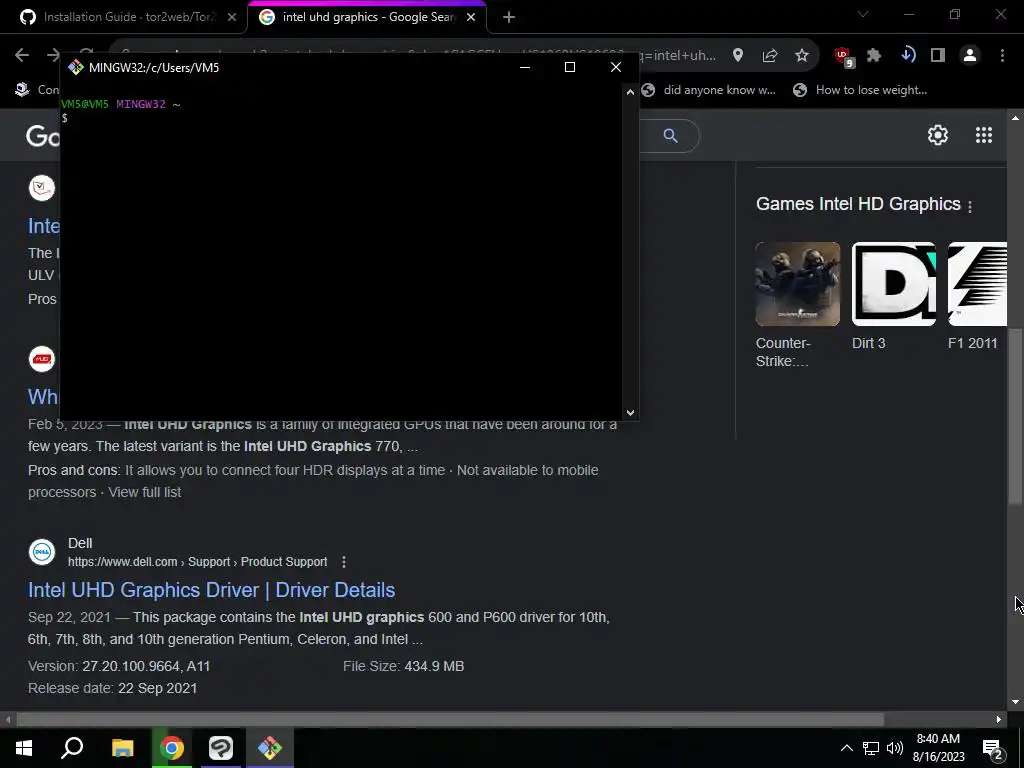Open Intel UHD Graphics Driver Details result
1024x768 pixels.
(x=211, y=590)
